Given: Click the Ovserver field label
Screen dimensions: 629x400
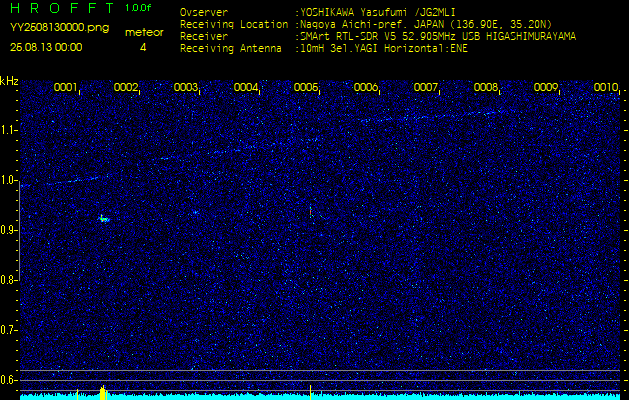Looking at the screenshot, I should click(204, 12).
